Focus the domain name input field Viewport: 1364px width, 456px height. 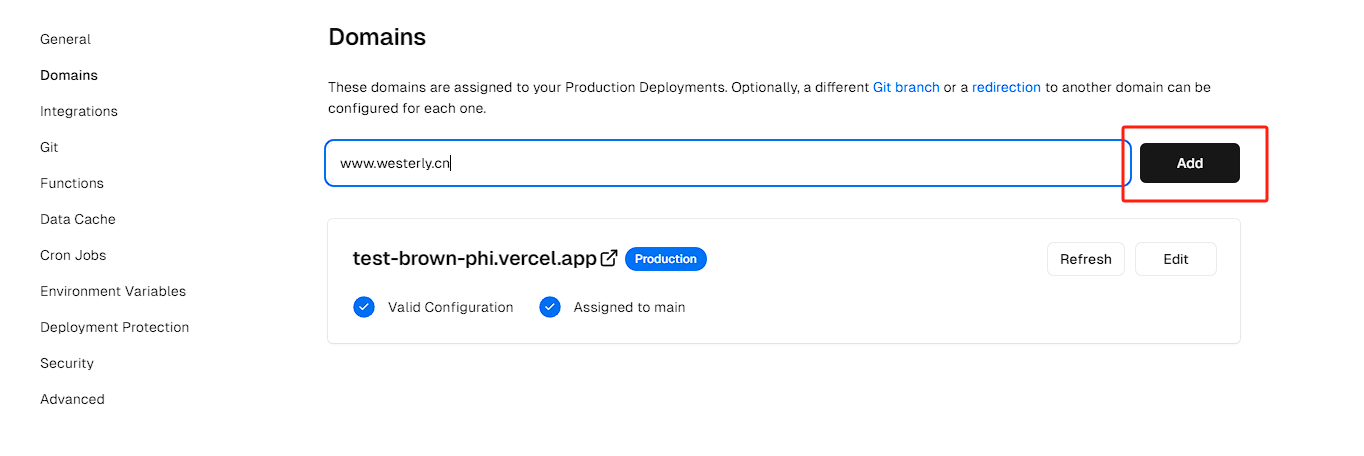point(727,163)
